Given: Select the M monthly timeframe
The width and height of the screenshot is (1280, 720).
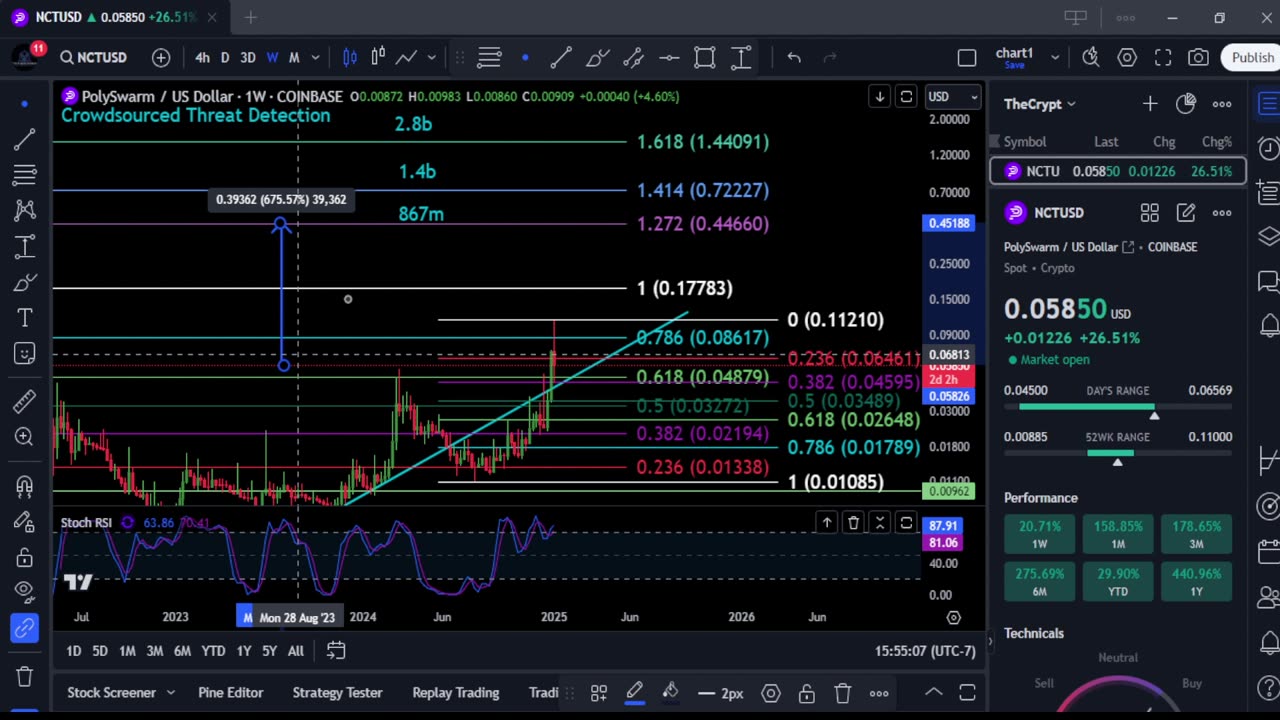Looking at the screenshot, I should click(x=294, y=58).
